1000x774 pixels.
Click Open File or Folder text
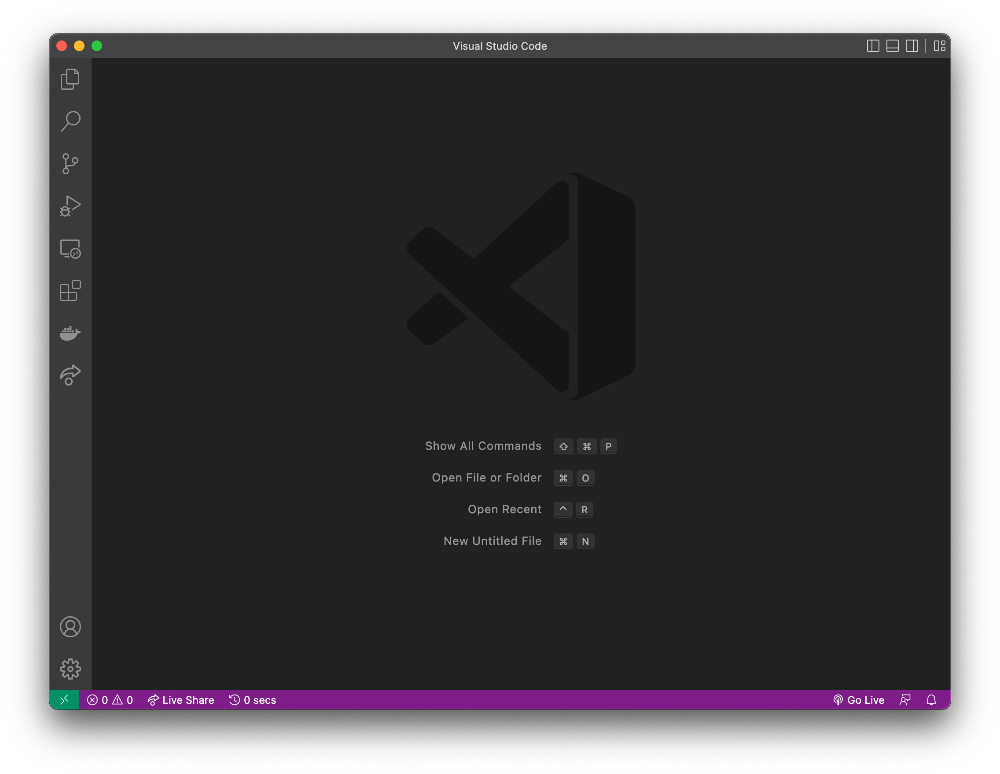pyautogui.click(x=487, y=478)
